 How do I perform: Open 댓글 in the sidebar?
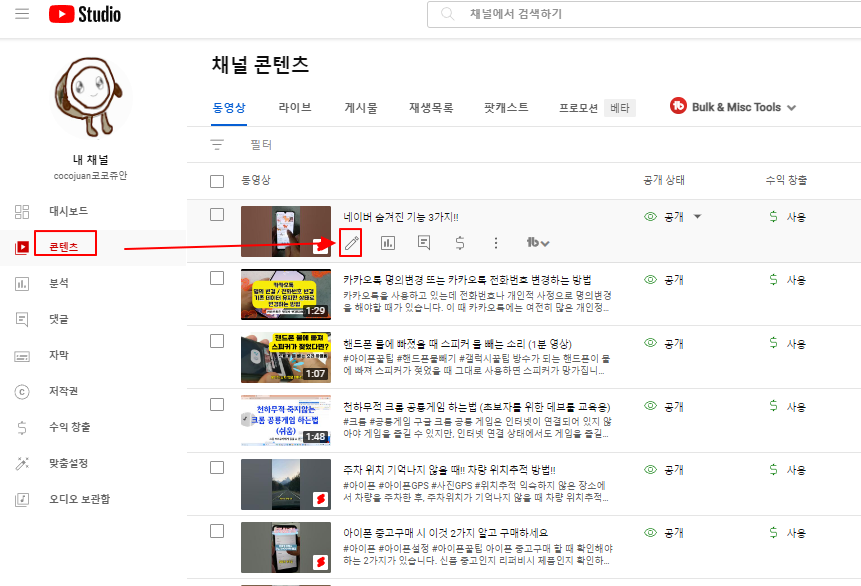(x=59, y=319)
